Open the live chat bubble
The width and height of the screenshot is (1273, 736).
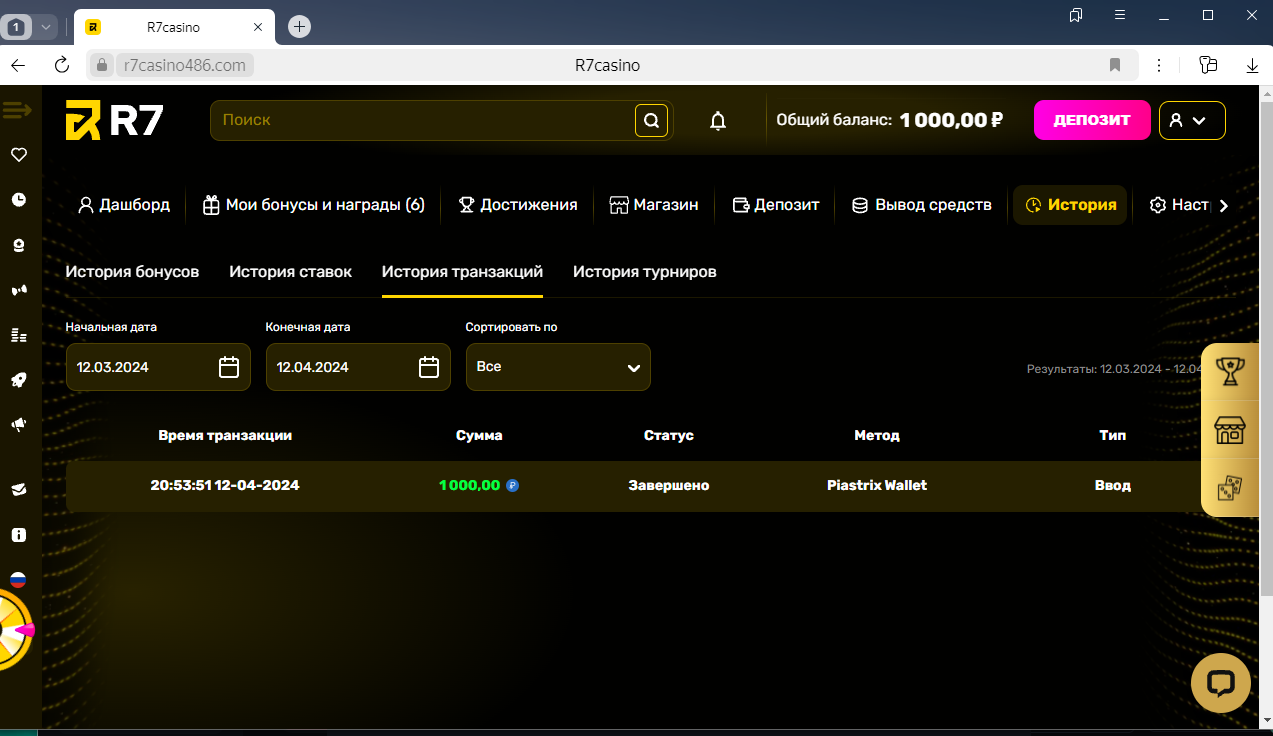[x=1220, y=683]
